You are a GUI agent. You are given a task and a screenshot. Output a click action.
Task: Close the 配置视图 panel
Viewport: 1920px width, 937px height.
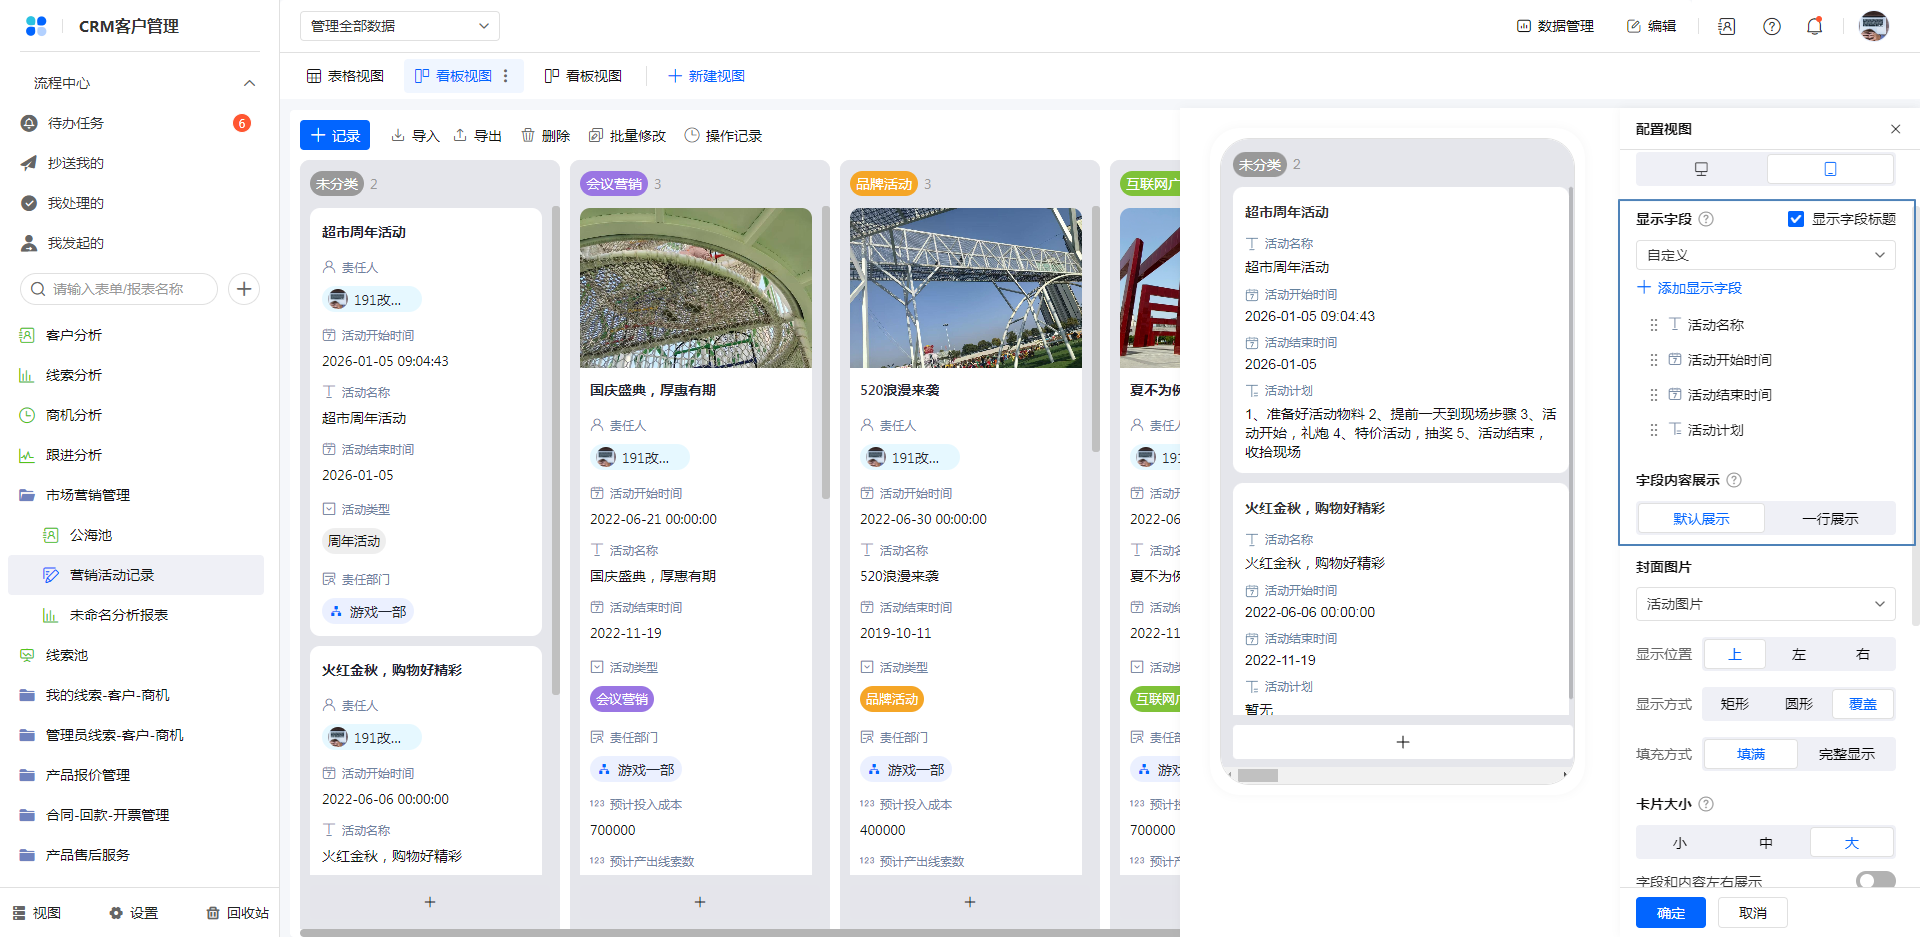coord(1895,129)
